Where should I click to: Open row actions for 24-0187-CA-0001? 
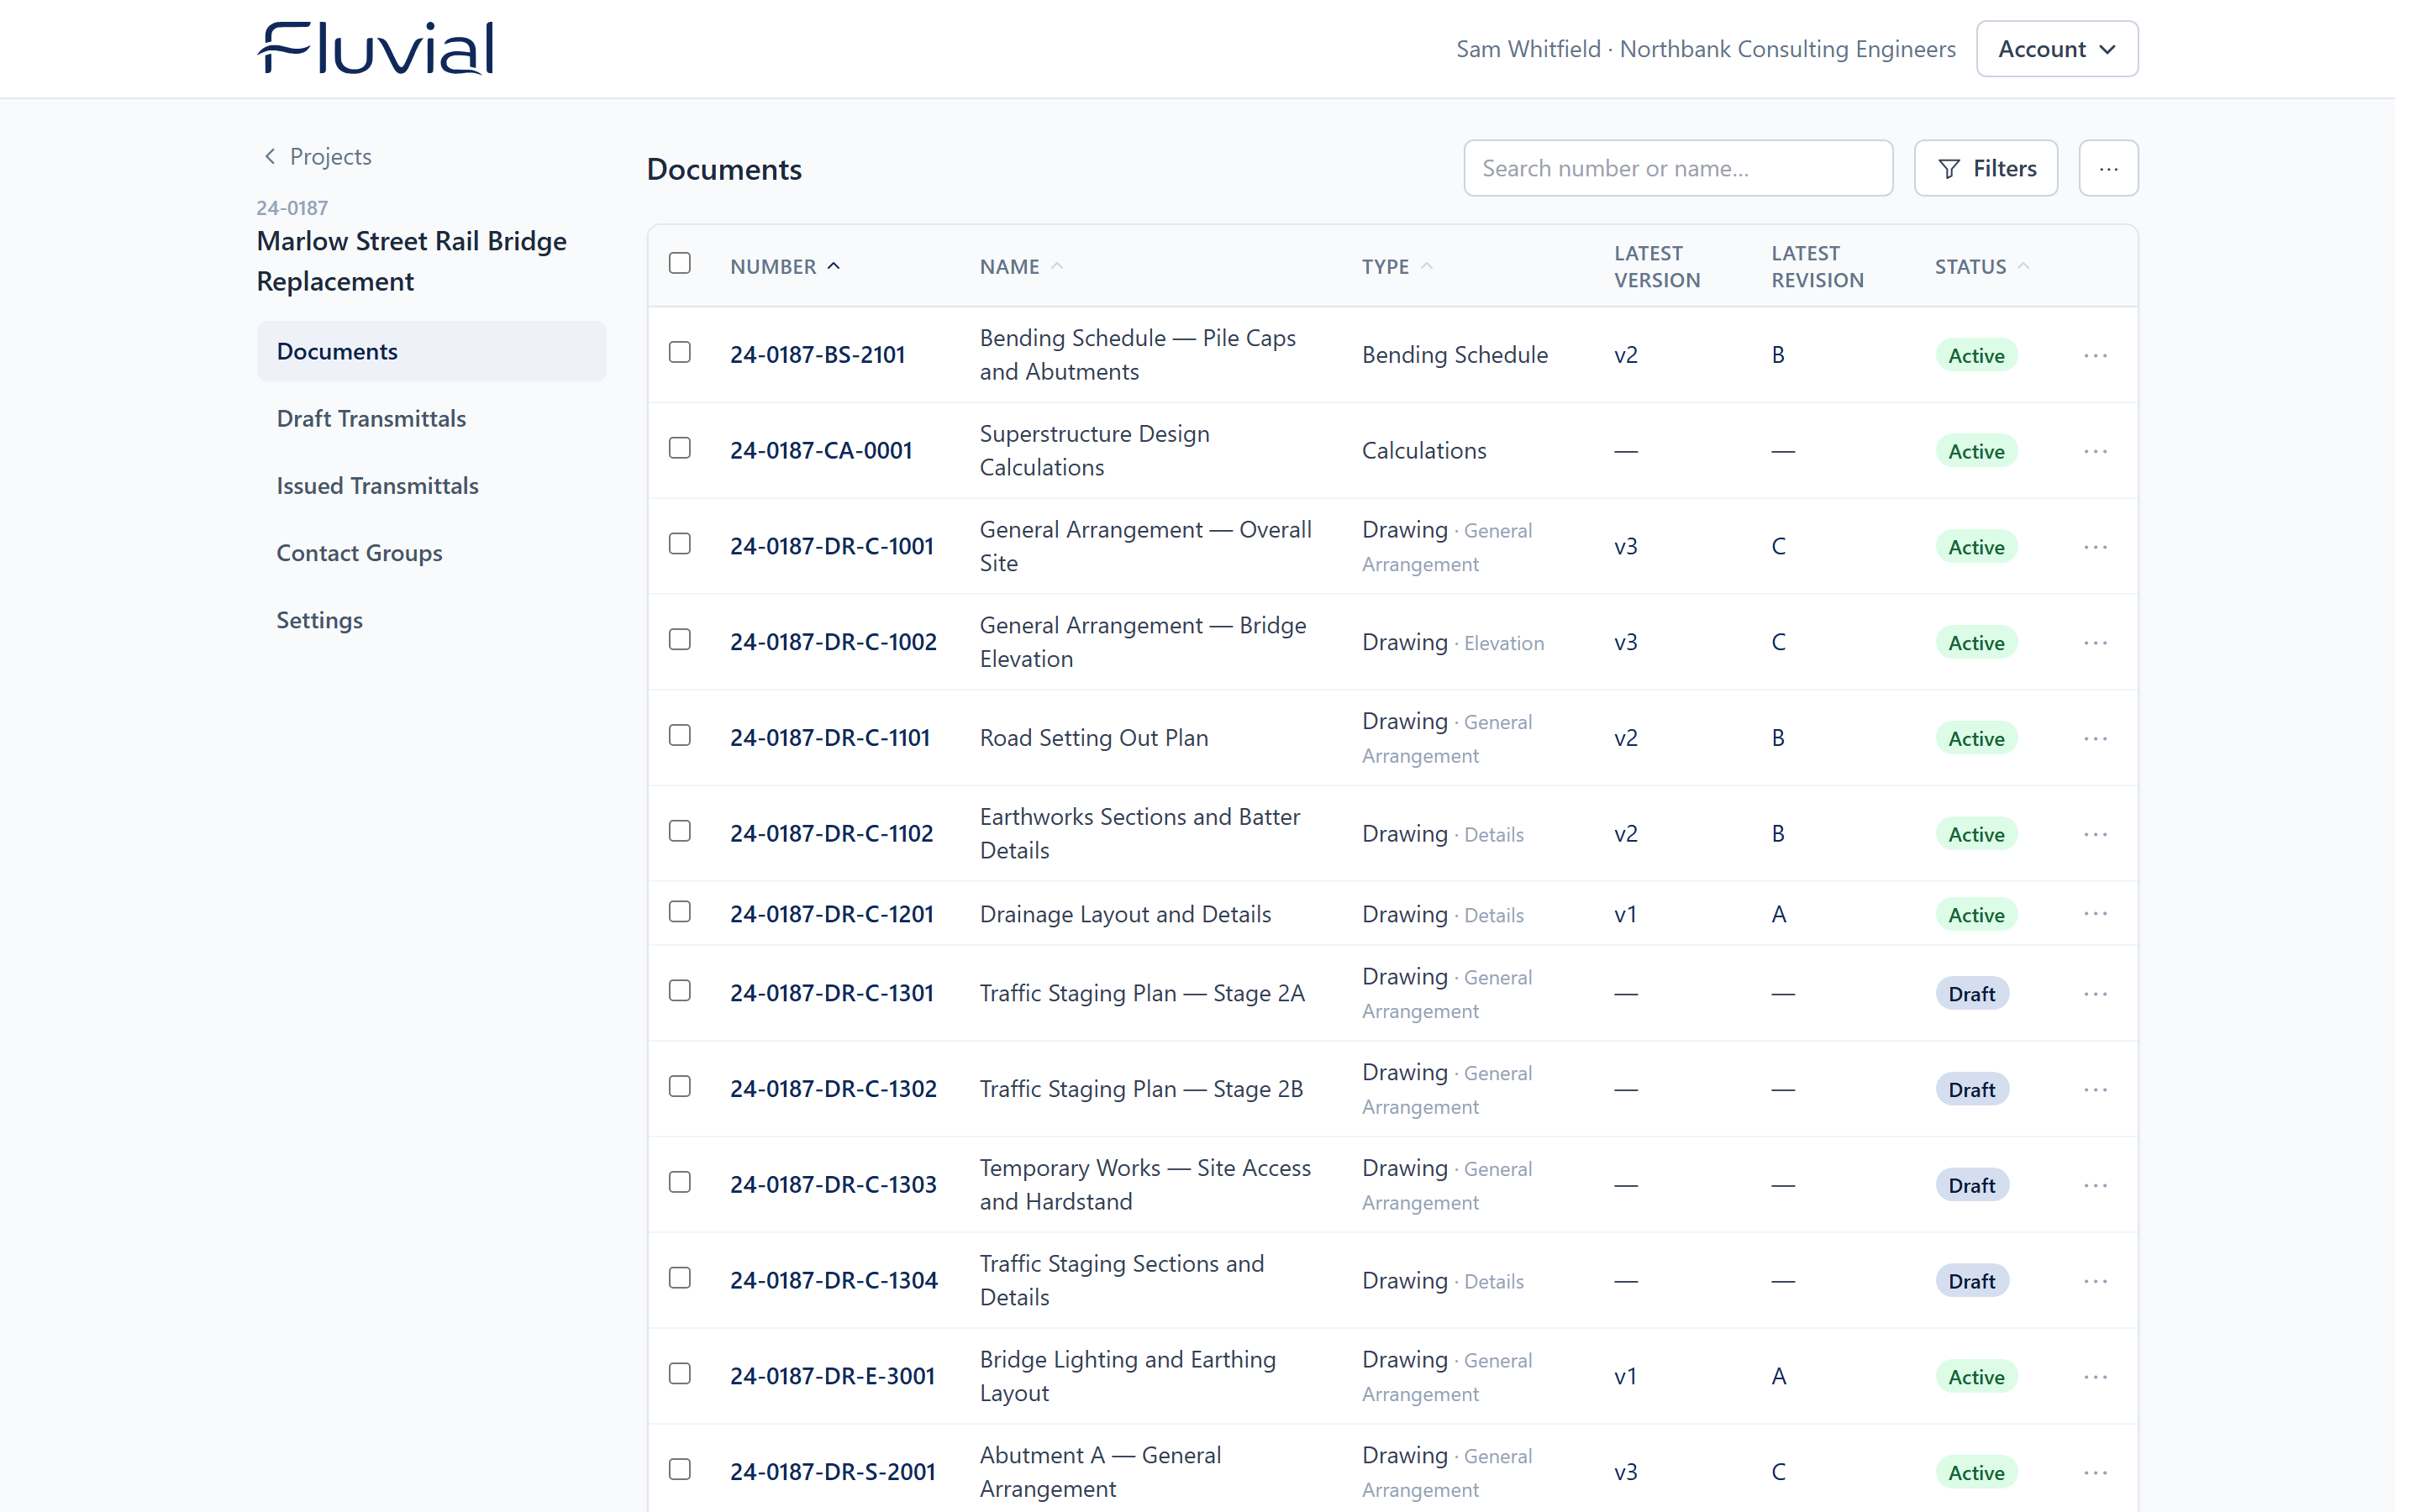[2095, 451]
